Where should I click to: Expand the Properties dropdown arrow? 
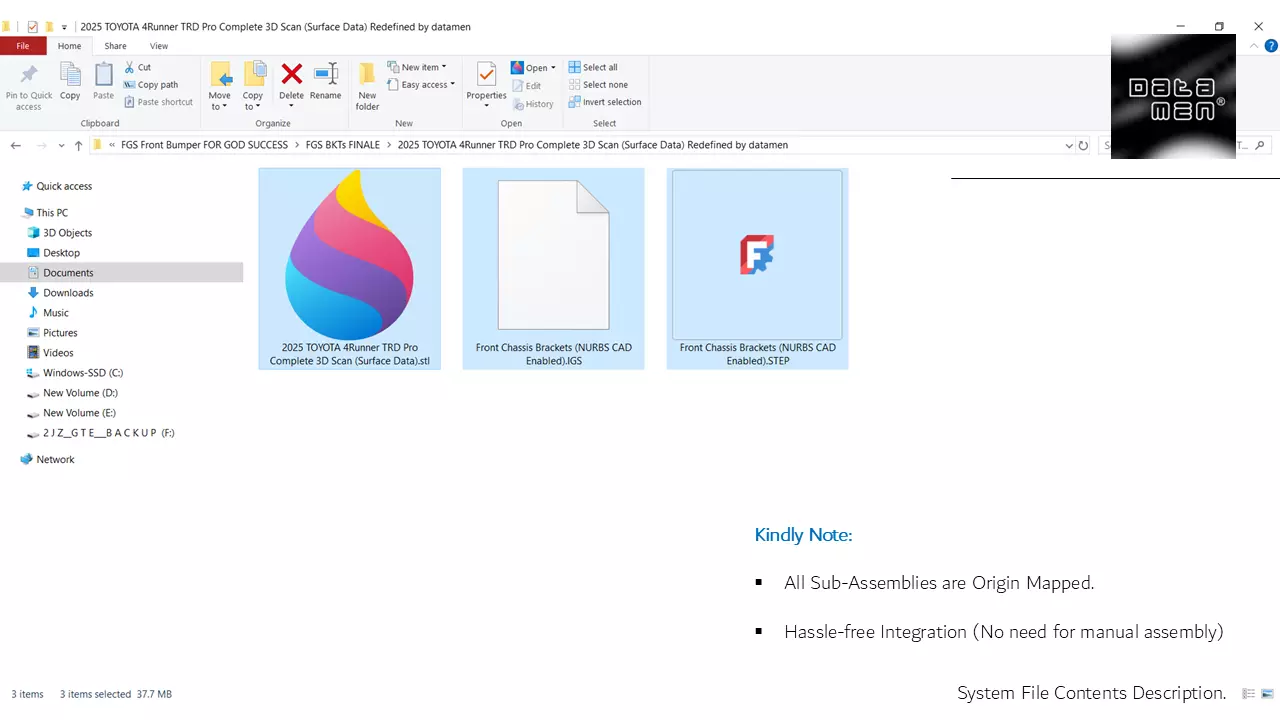click(487, 106)
